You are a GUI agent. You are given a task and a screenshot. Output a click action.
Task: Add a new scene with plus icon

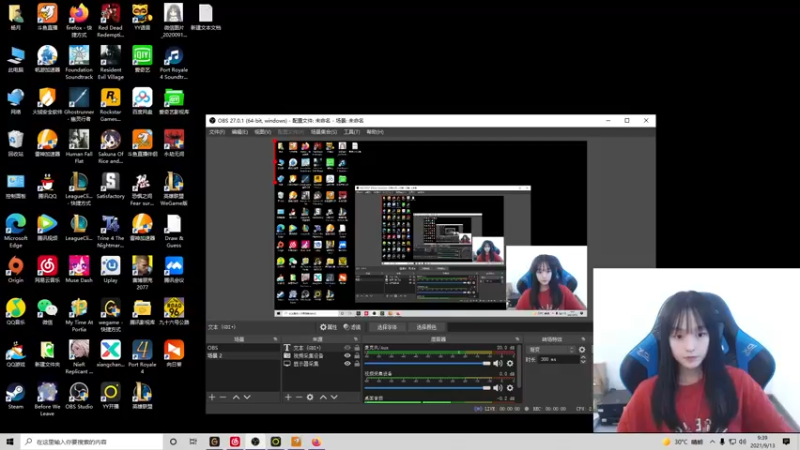pyautogui.click(x=212, y=397)
